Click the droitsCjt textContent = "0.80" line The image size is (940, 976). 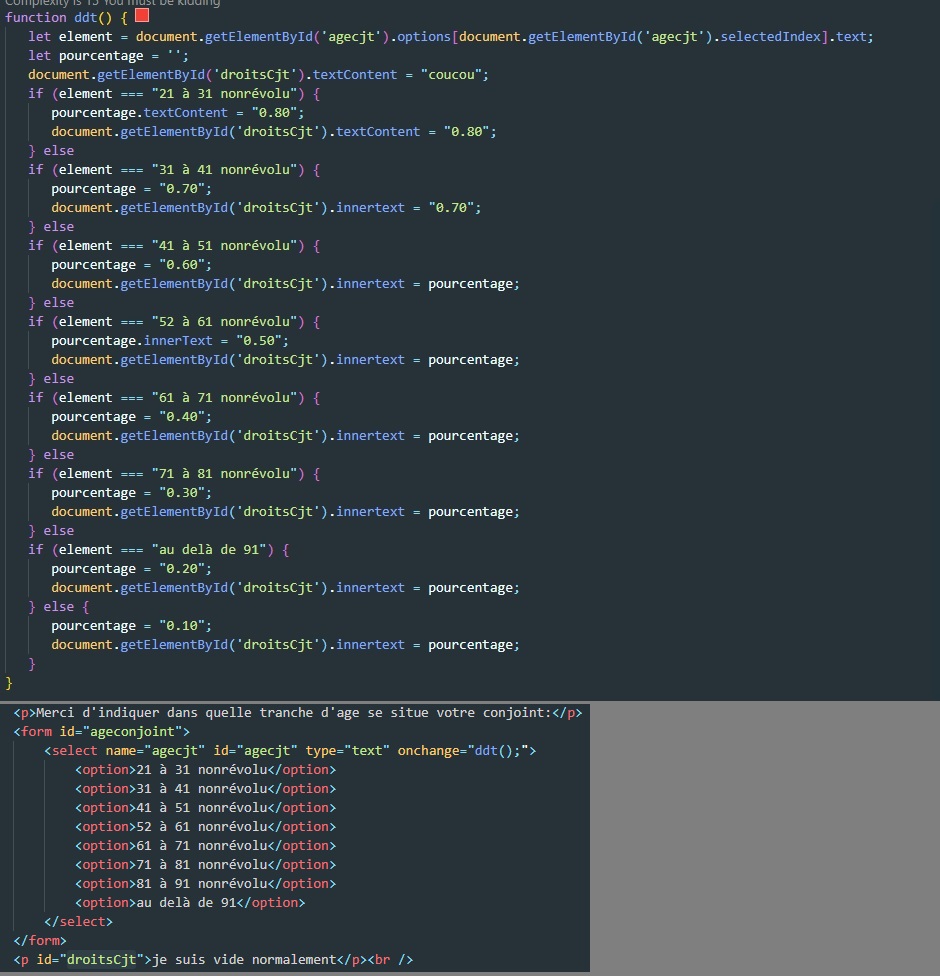pos(274,132)
